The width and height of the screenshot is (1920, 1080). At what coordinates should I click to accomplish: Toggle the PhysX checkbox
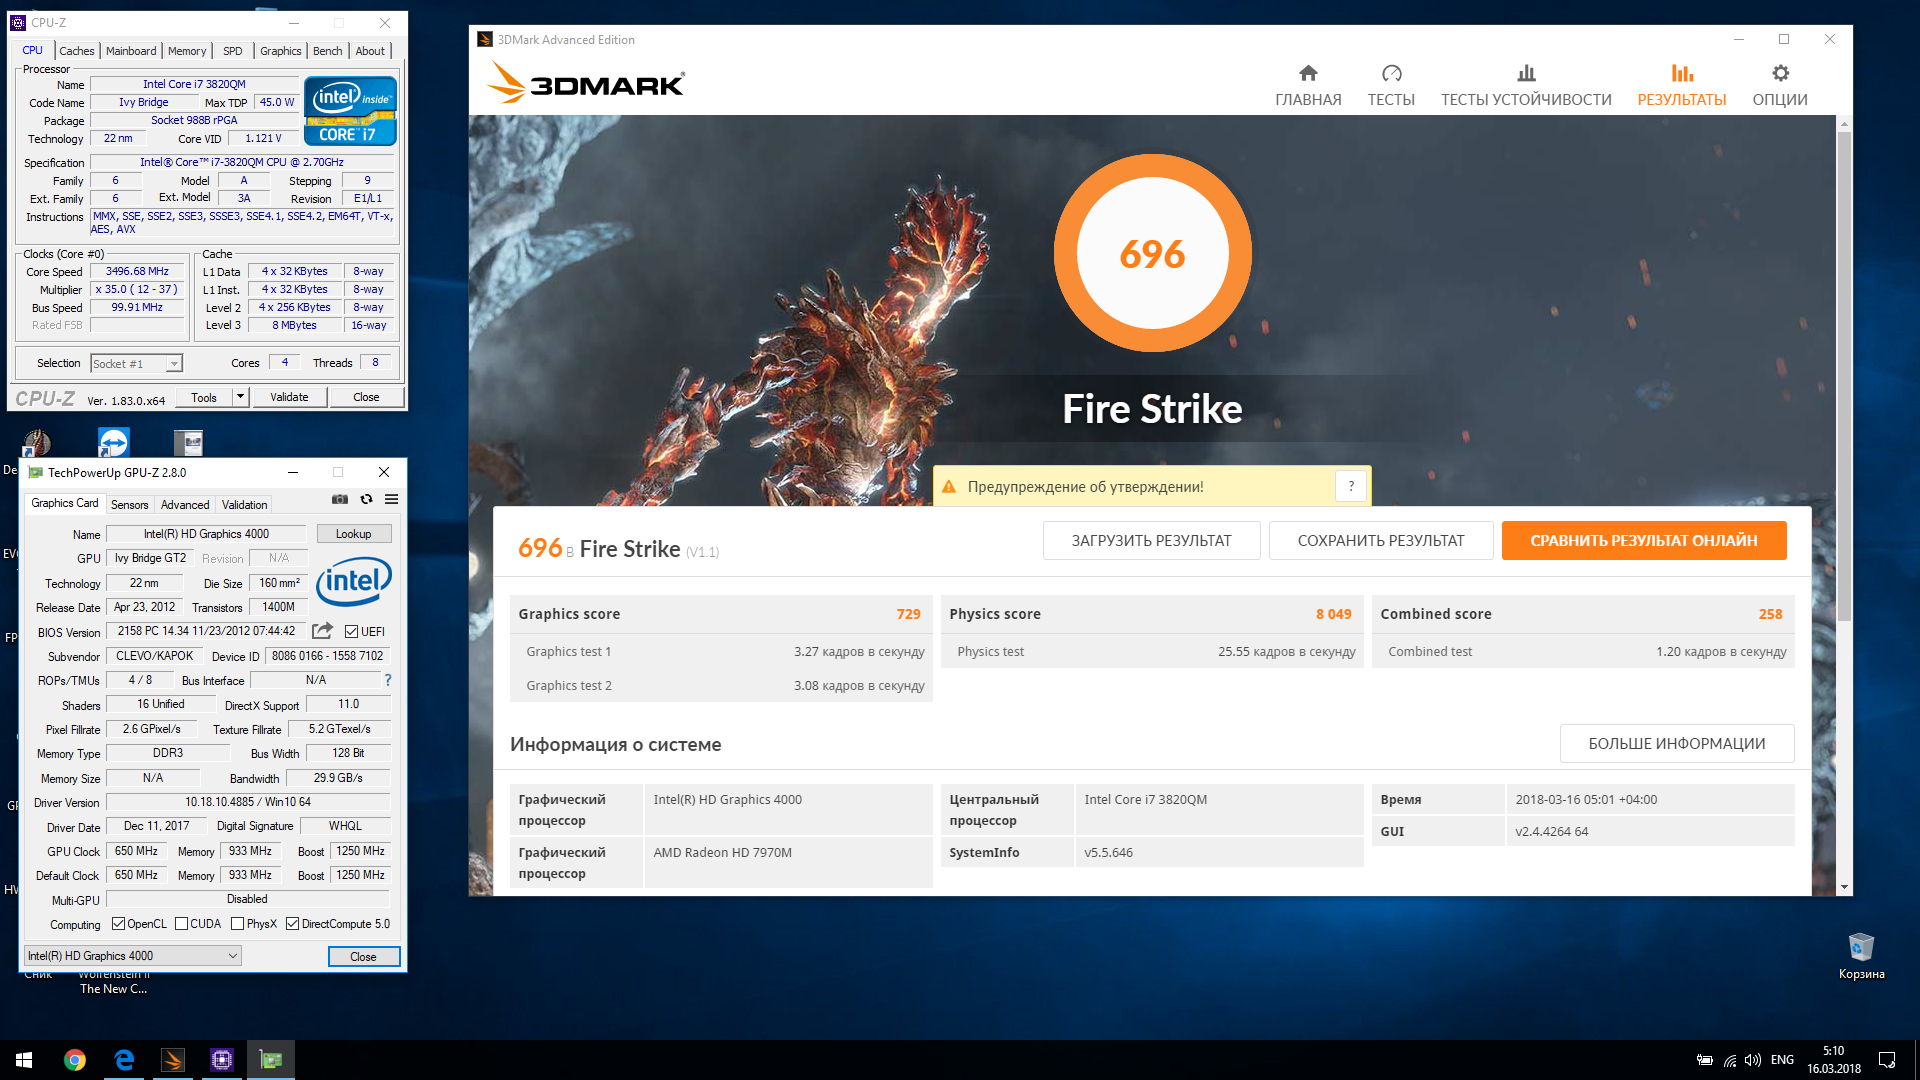[x=238, y=923]
